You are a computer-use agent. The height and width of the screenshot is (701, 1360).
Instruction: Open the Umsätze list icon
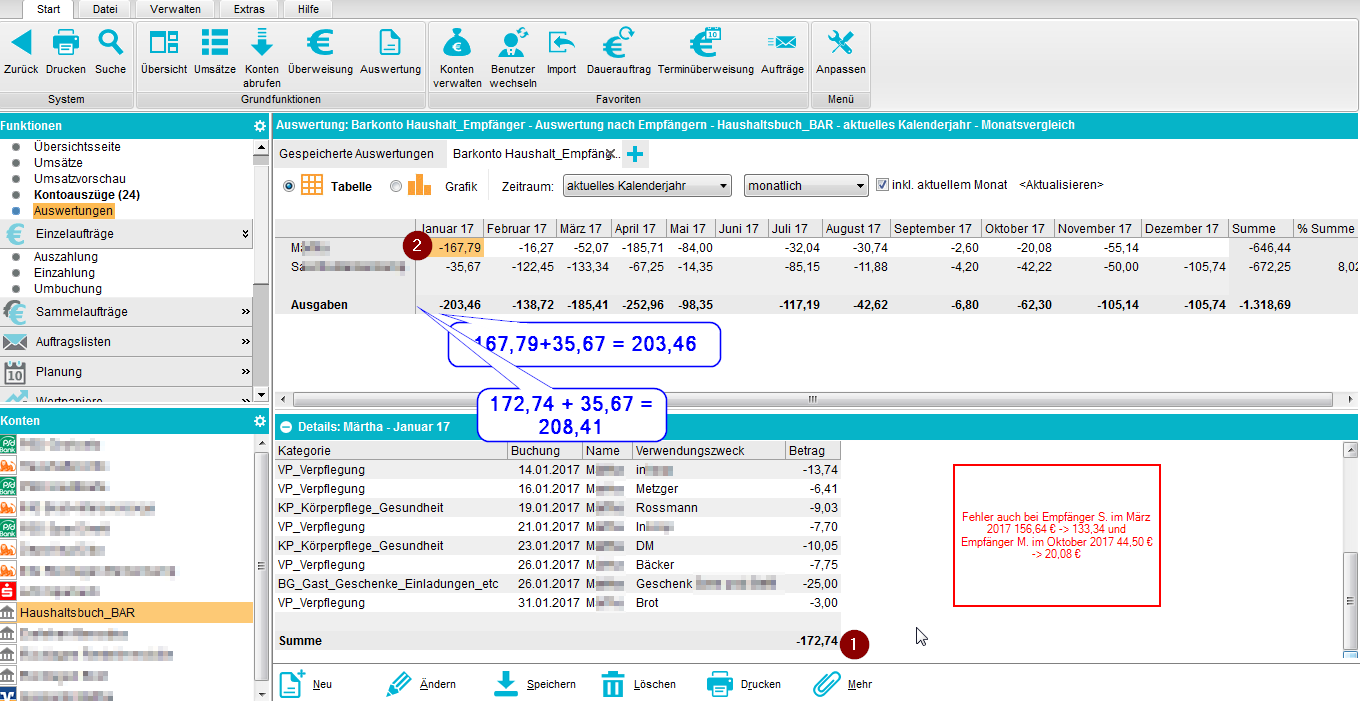click(214, 43)
